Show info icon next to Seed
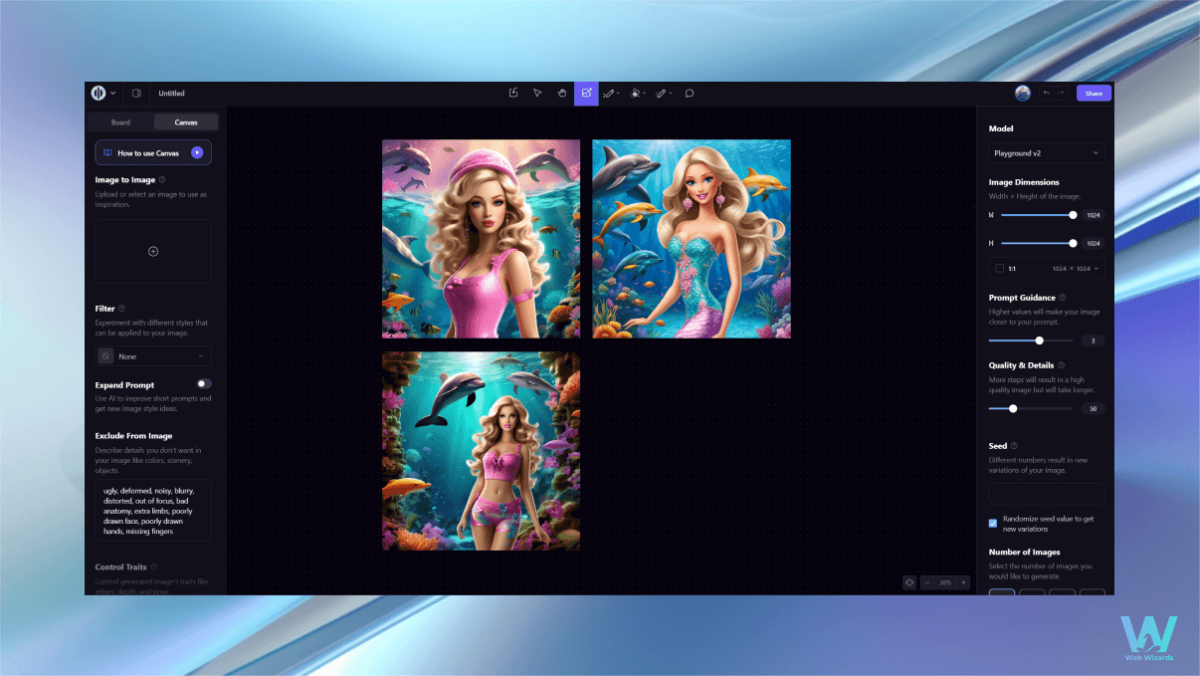 (x=1014, y=446)
